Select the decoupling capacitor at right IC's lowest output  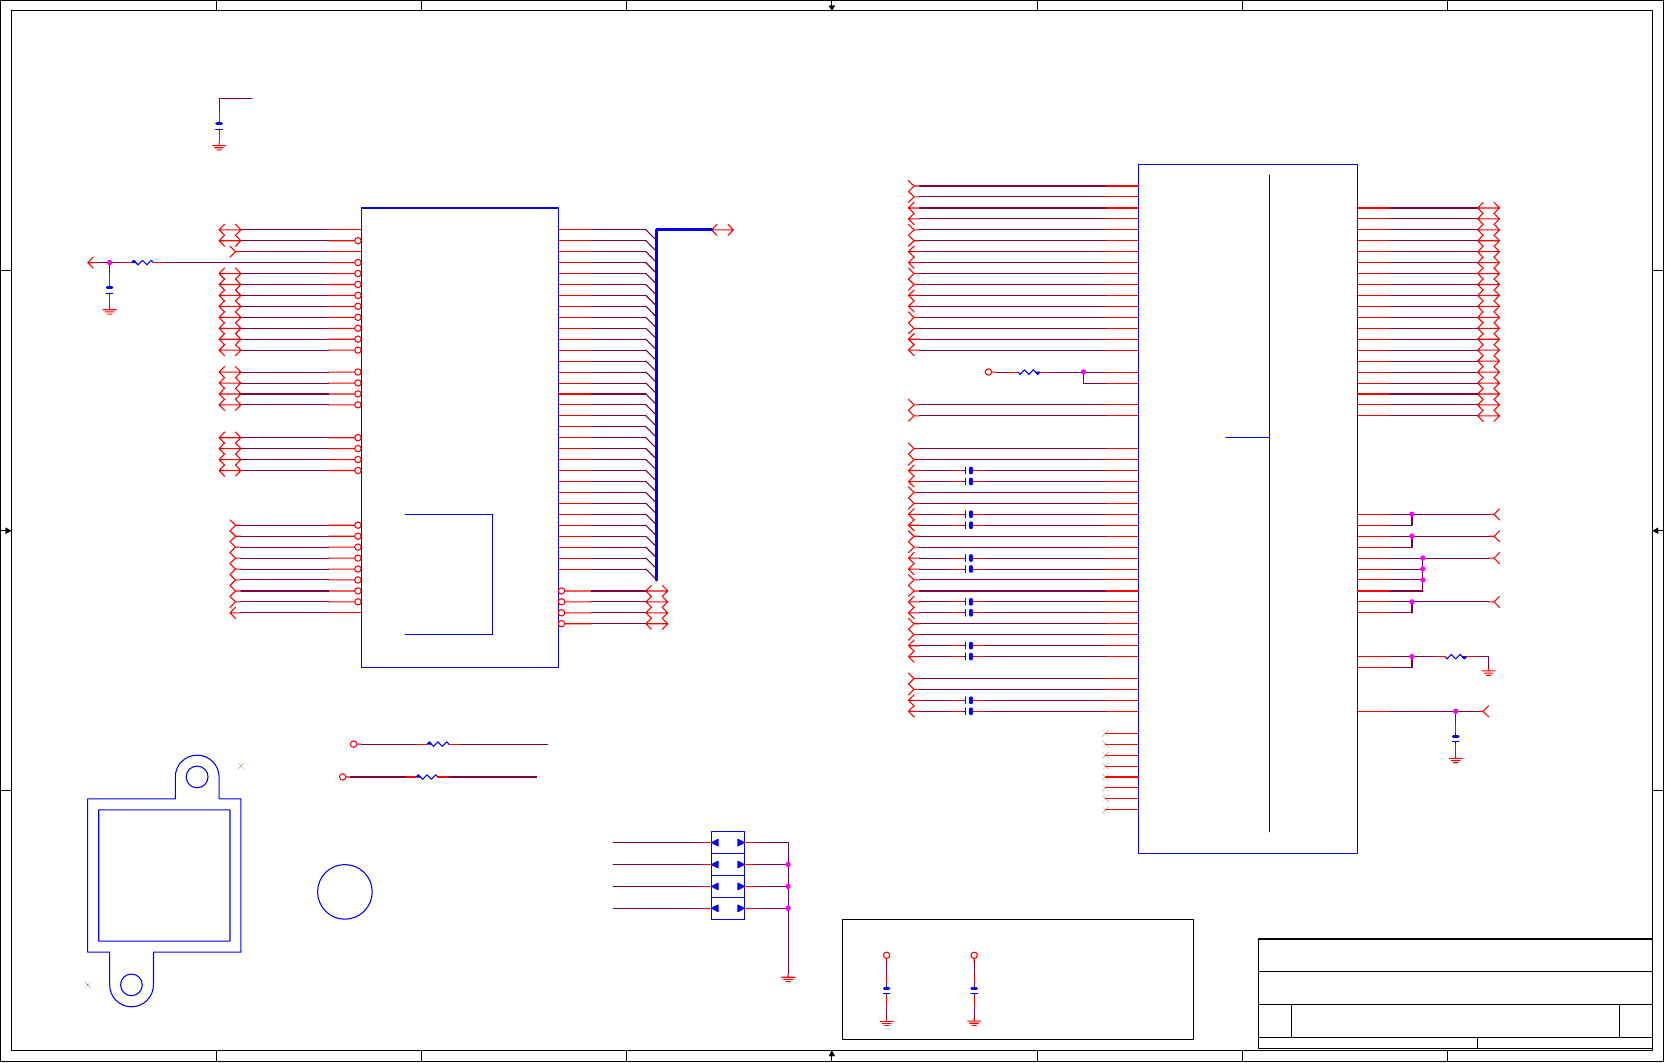1456,737
